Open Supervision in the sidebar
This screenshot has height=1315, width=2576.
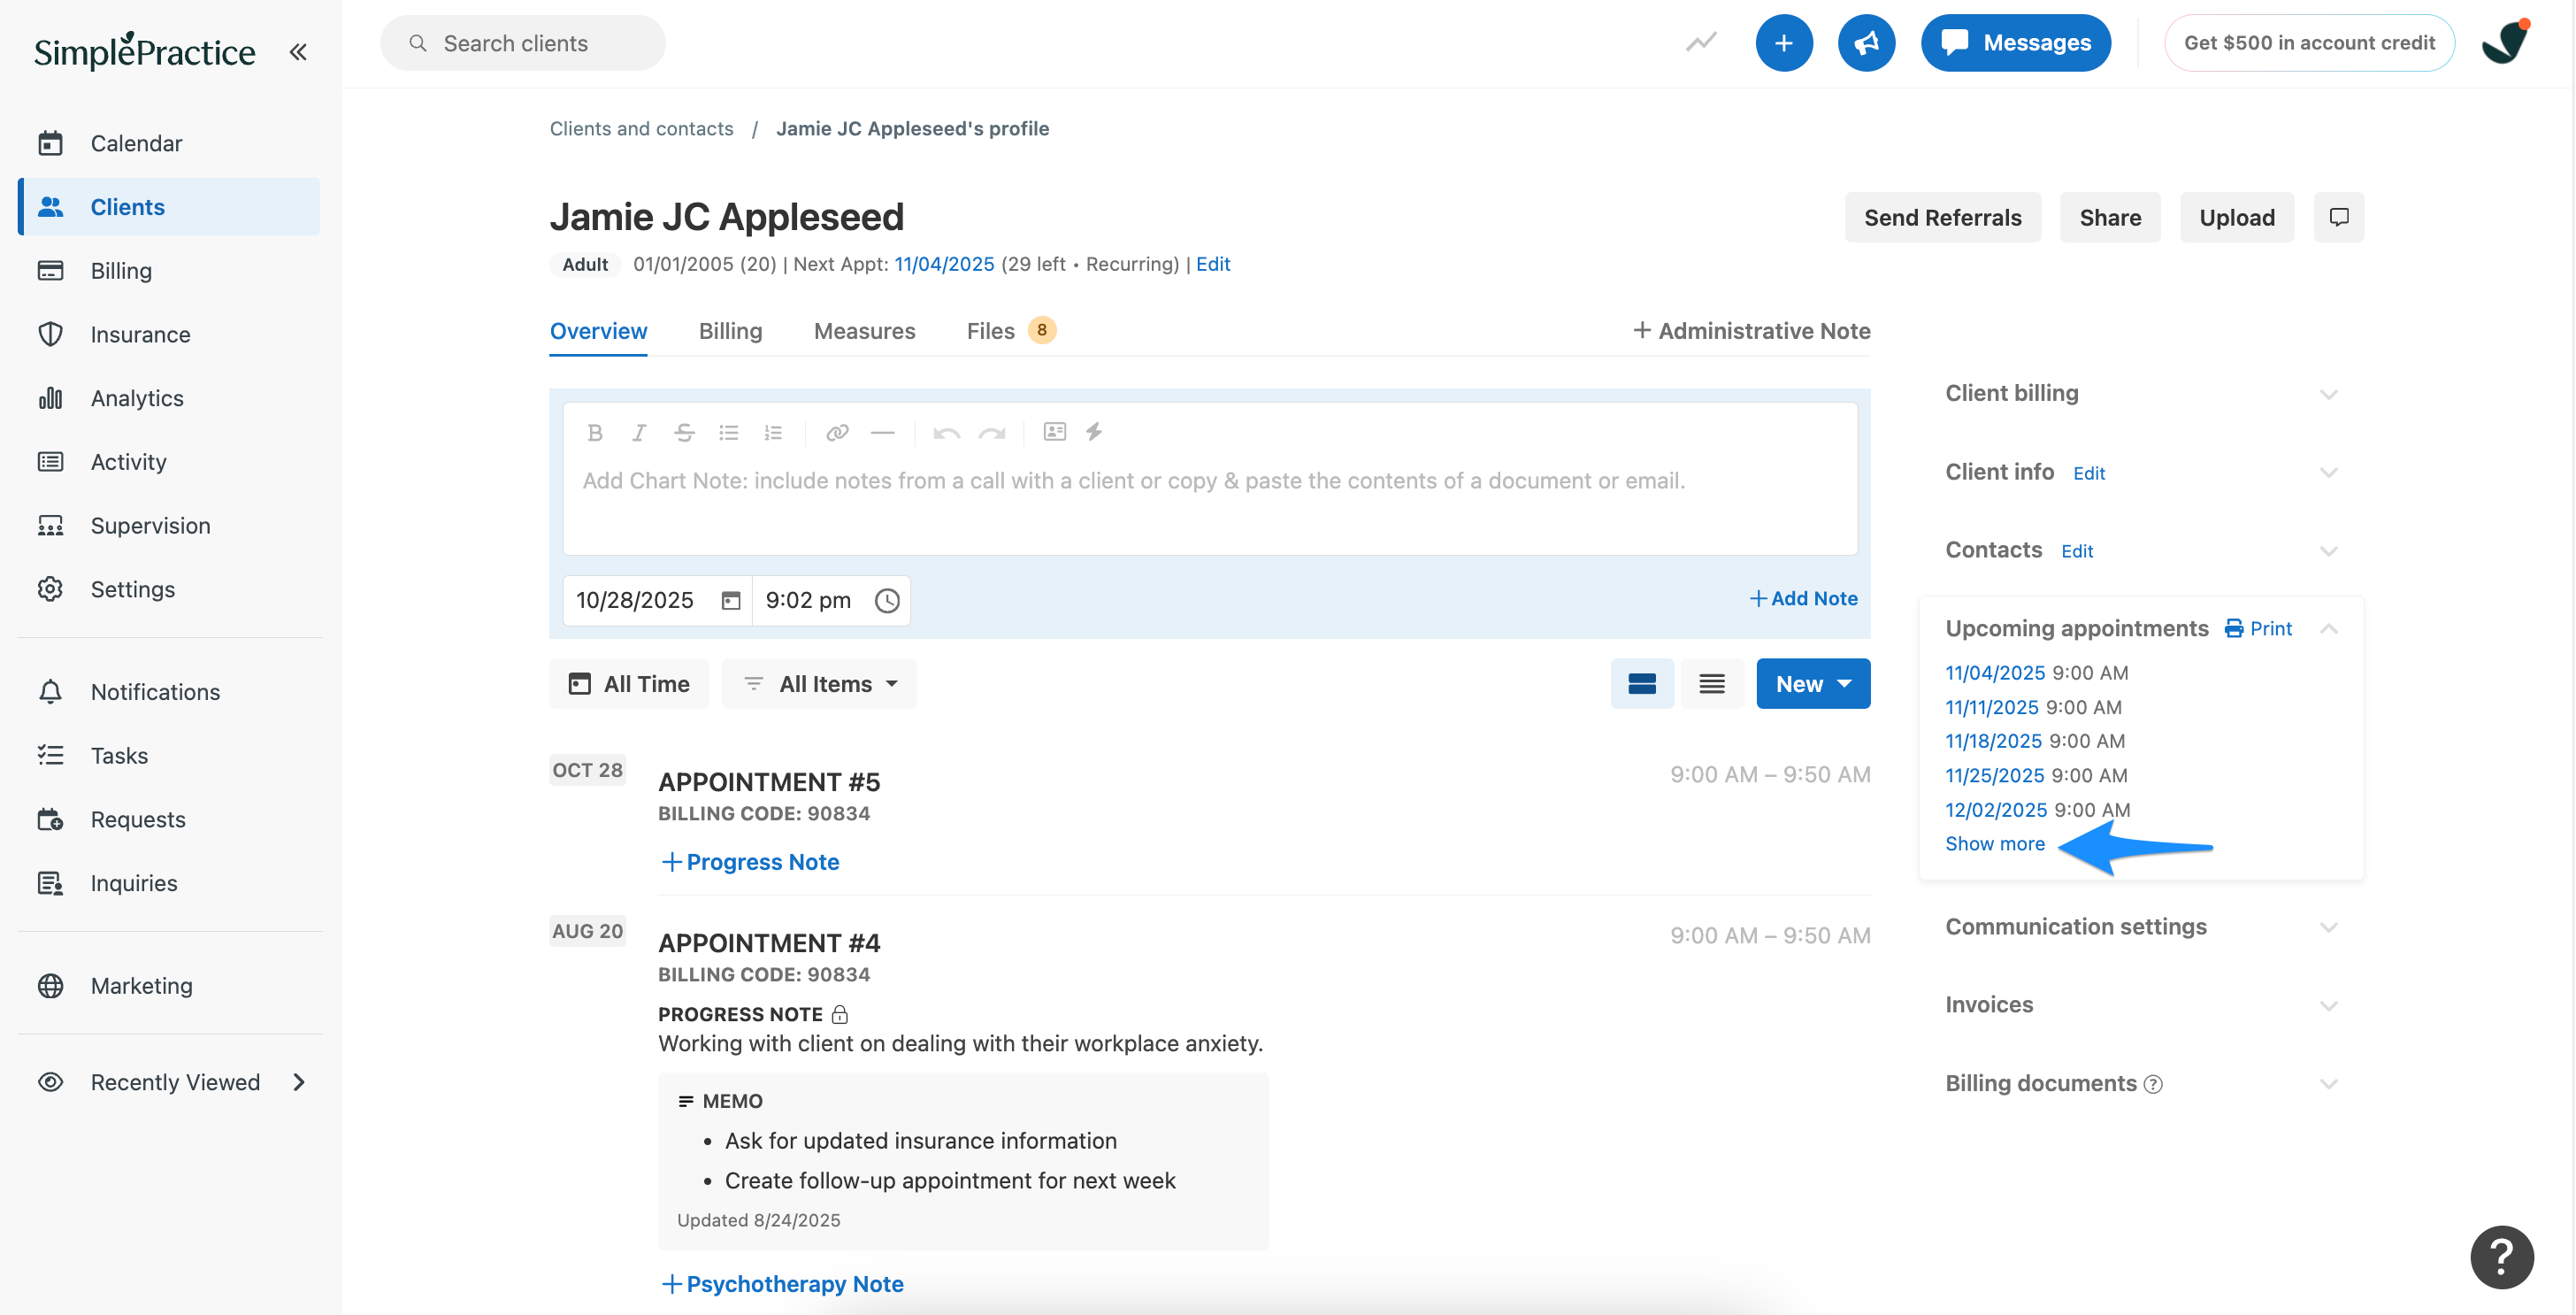click(x=169, y=525)
